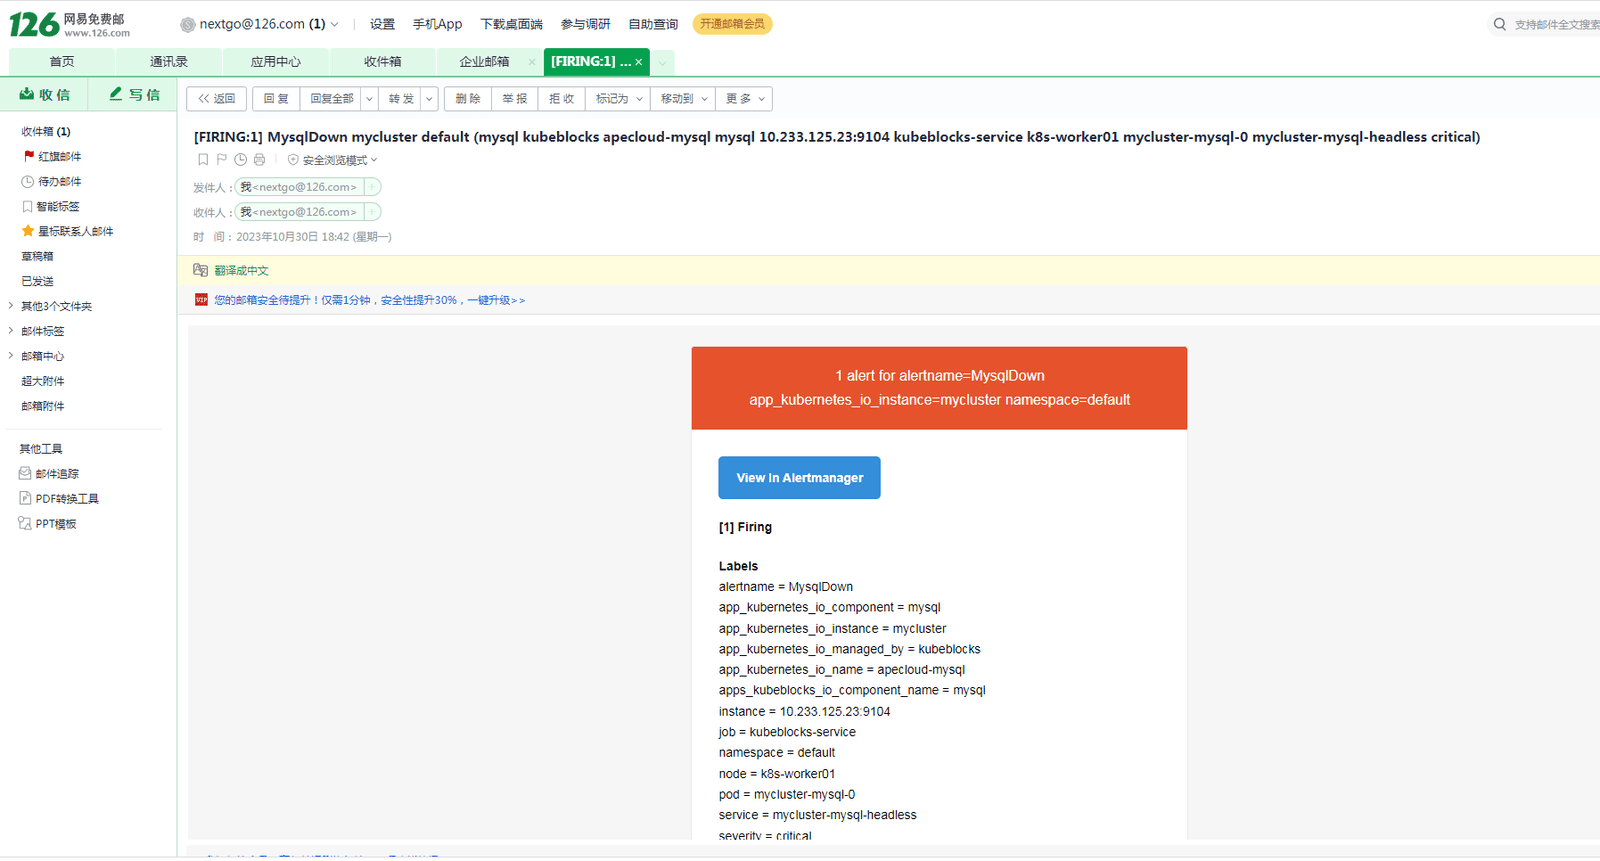Open 参与调研 in the top menu

coord(585,24)
